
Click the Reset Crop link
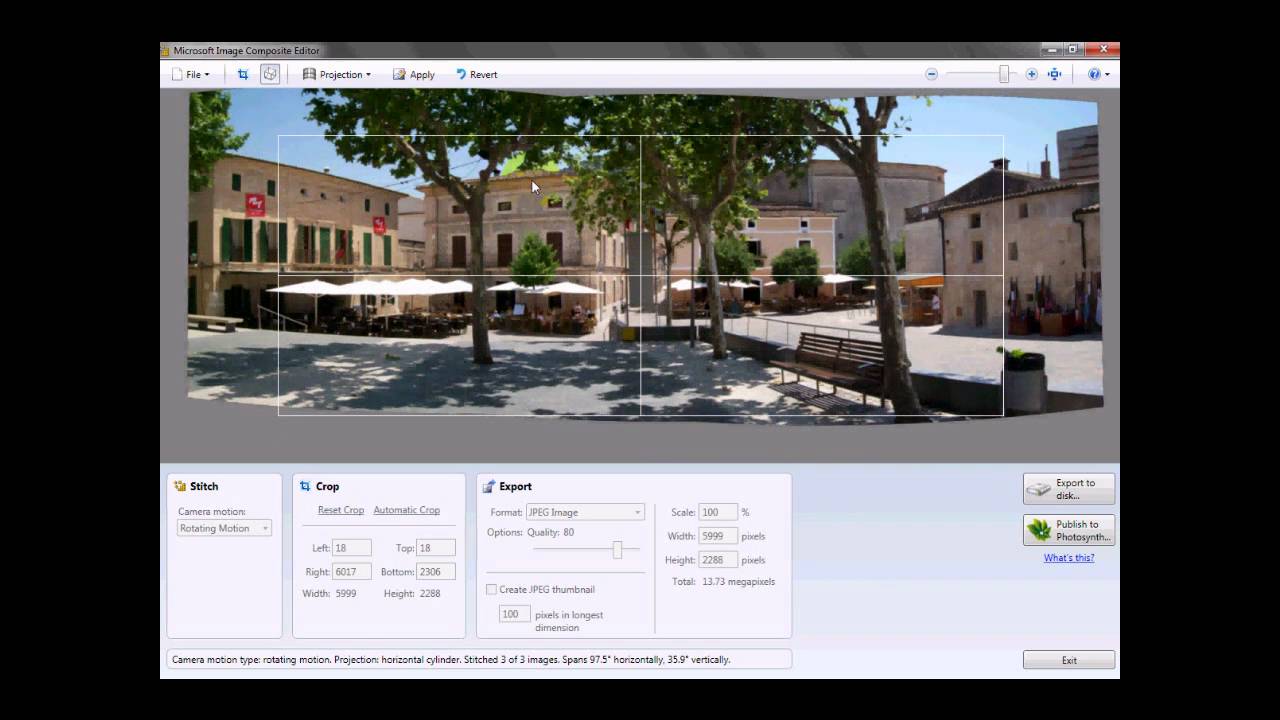(341, 510)
